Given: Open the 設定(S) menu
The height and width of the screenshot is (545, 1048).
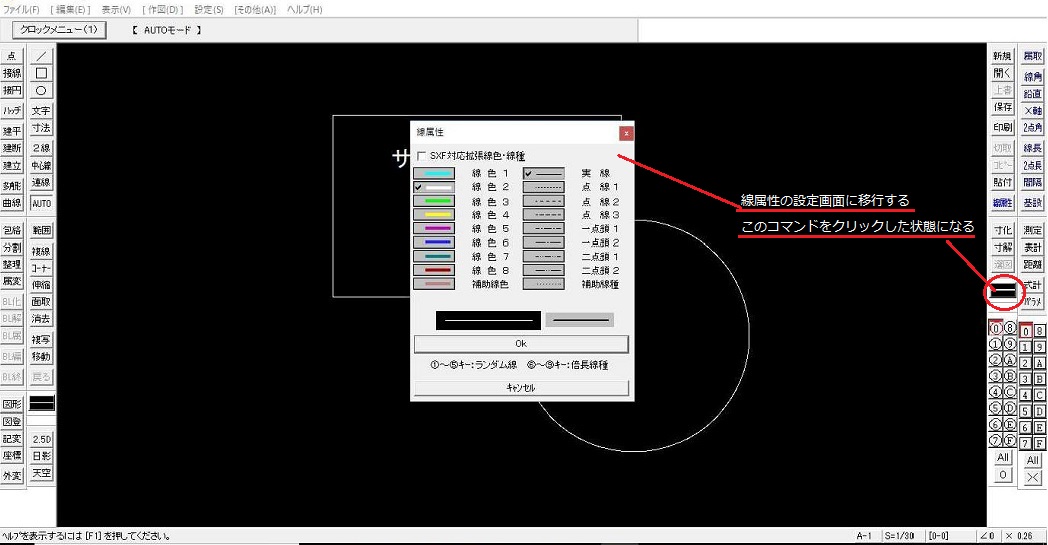Looking at the screenshot, I should [209, 9].
